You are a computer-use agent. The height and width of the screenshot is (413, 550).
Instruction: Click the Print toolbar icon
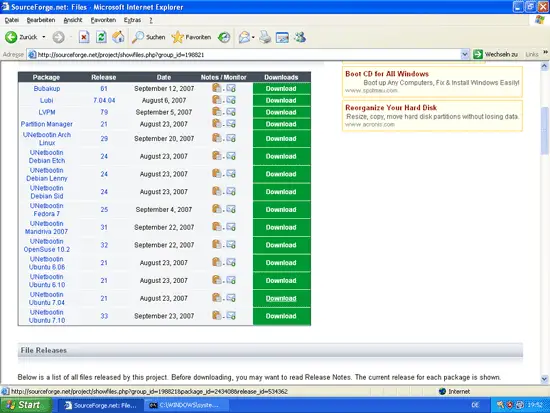tap(265, 37)
